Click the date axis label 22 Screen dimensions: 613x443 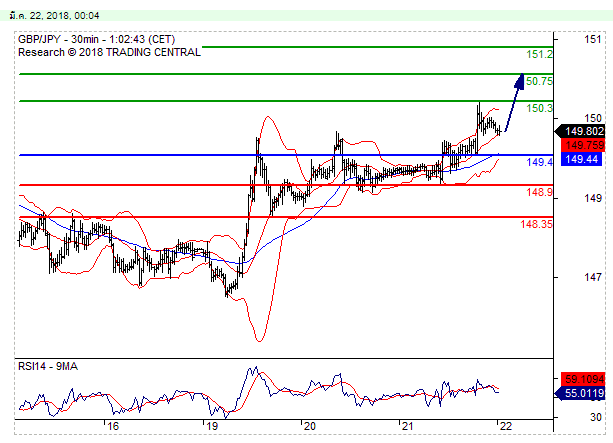pos(505,426)
